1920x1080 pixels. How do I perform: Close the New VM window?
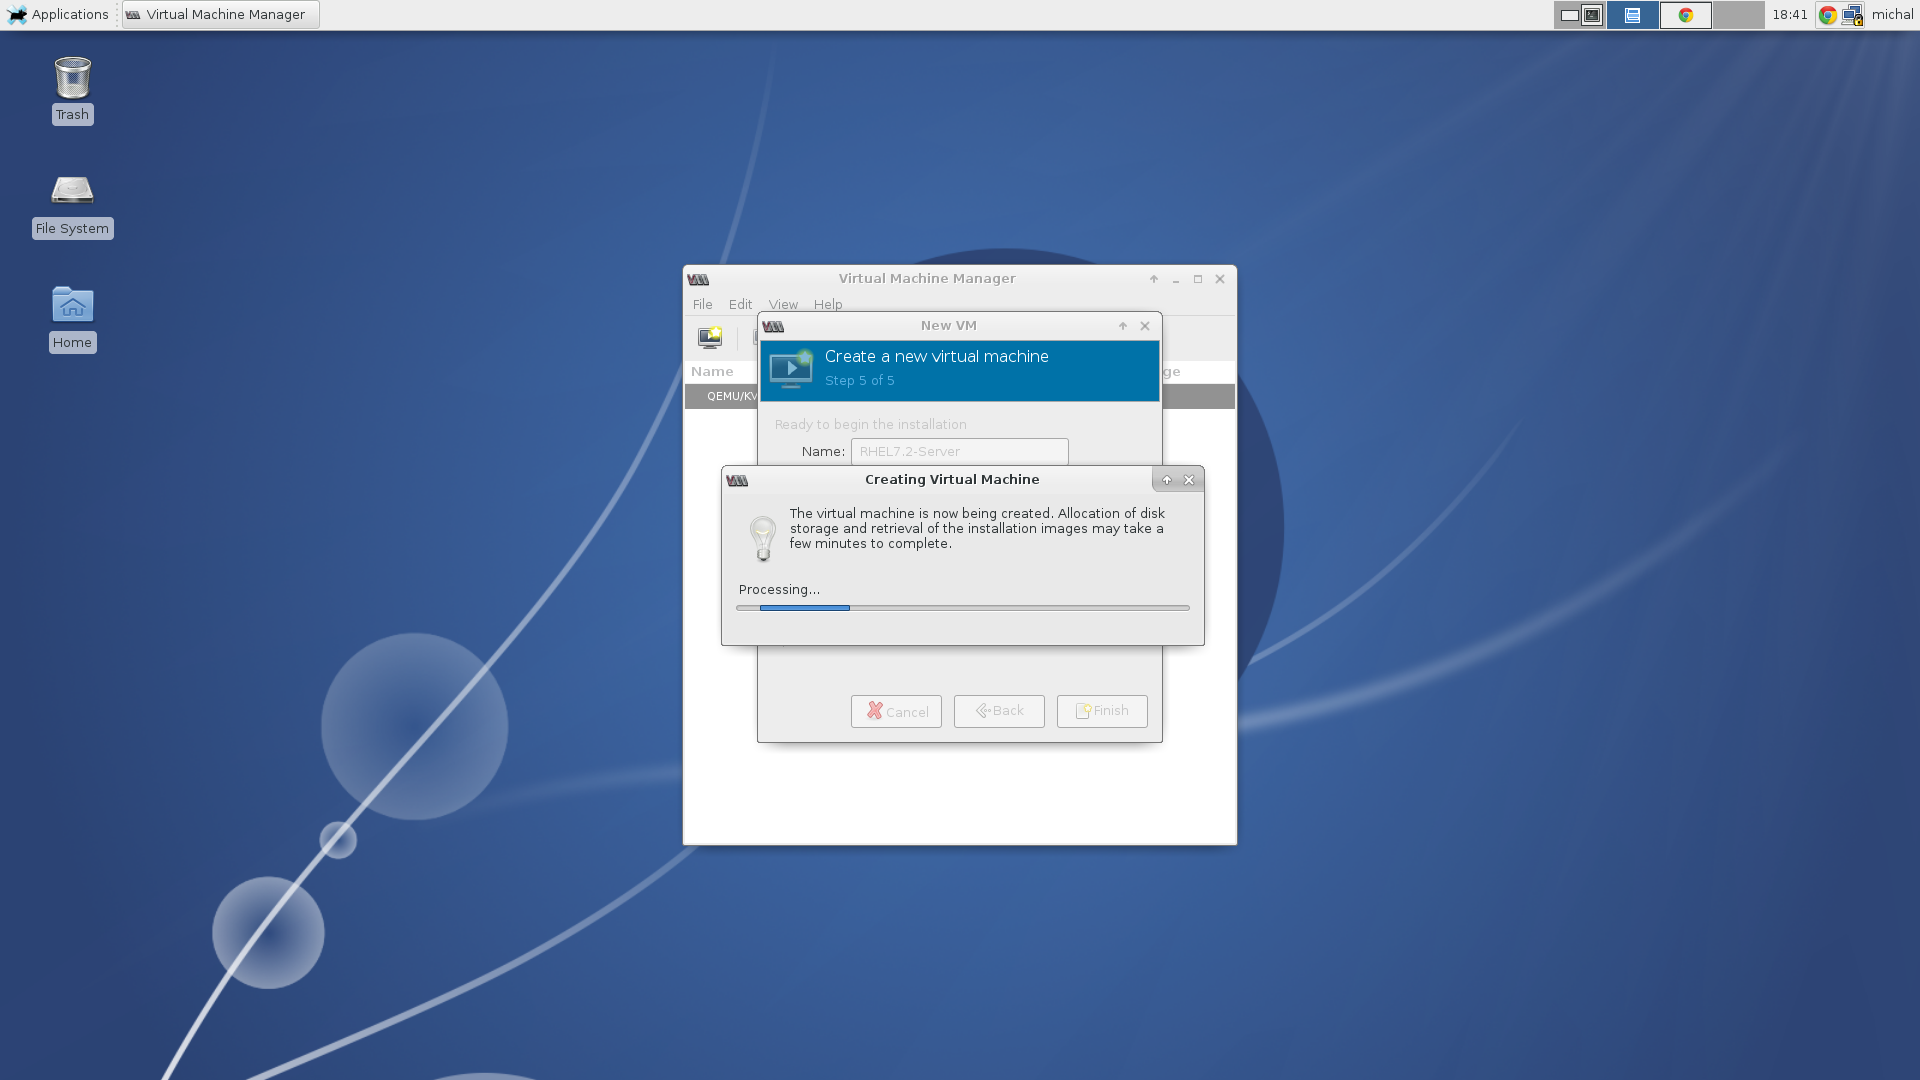coord(1145,326)
